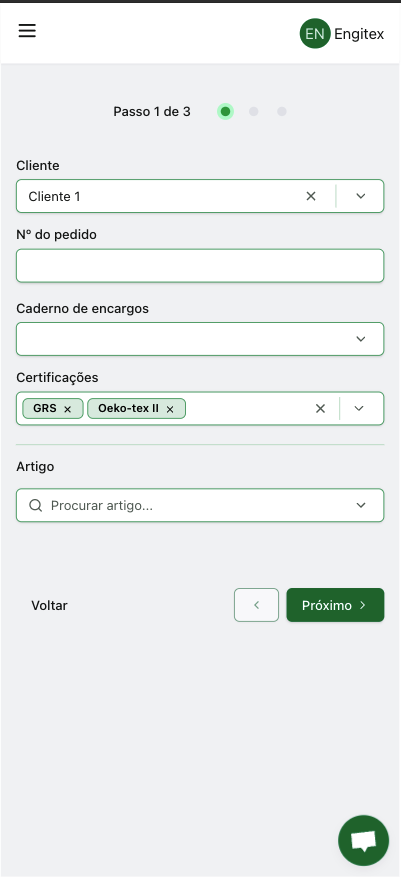The image size is (401, 878).
Task: Open the chat support bubble
Action: pos(363,840)
